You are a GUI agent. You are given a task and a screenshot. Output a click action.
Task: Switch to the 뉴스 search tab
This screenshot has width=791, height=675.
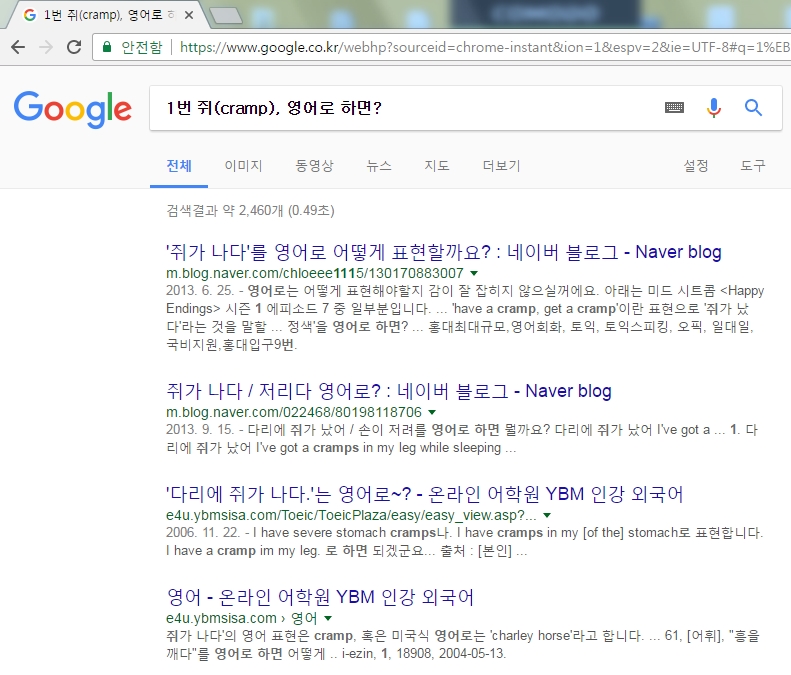pos(379,166)
